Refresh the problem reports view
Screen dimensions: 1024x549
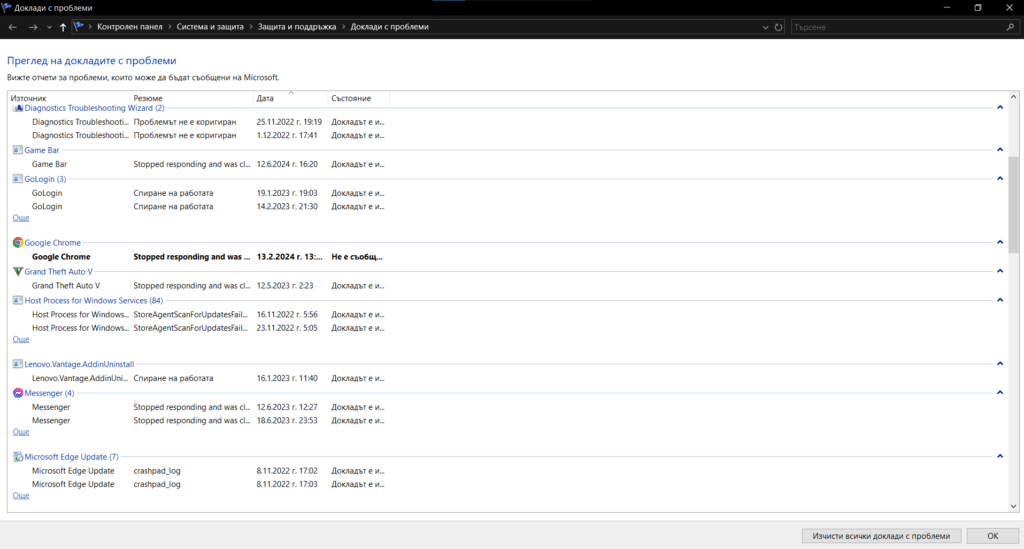tap(778, 27)
